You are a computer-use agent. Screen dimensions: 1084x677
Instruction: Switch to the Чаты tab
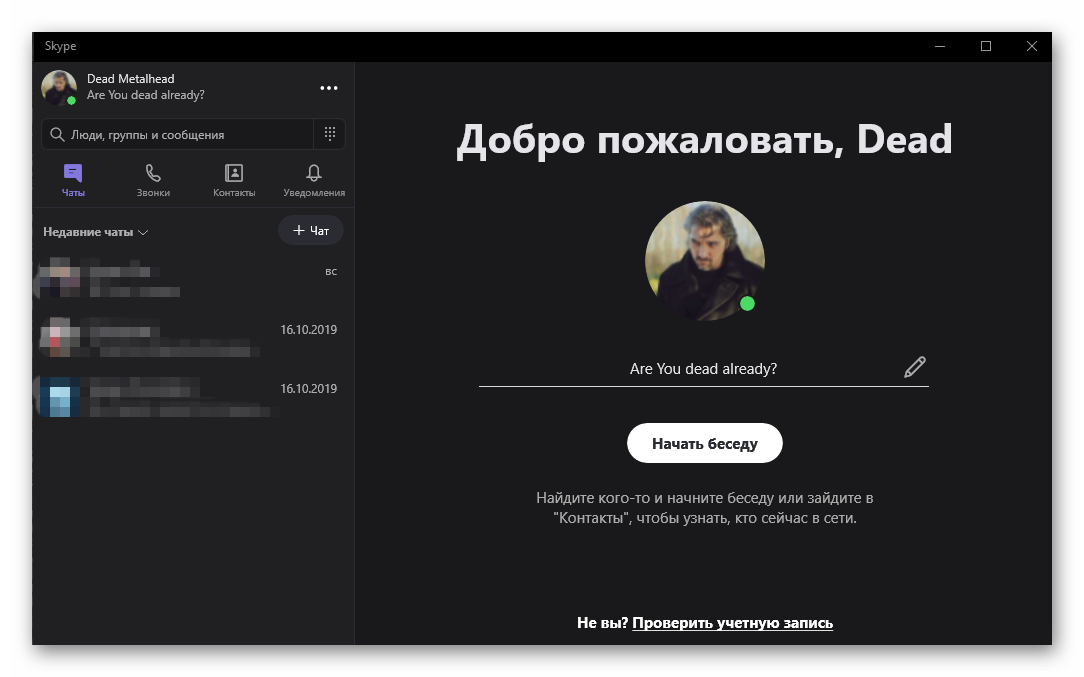click(x=73, y=180)
